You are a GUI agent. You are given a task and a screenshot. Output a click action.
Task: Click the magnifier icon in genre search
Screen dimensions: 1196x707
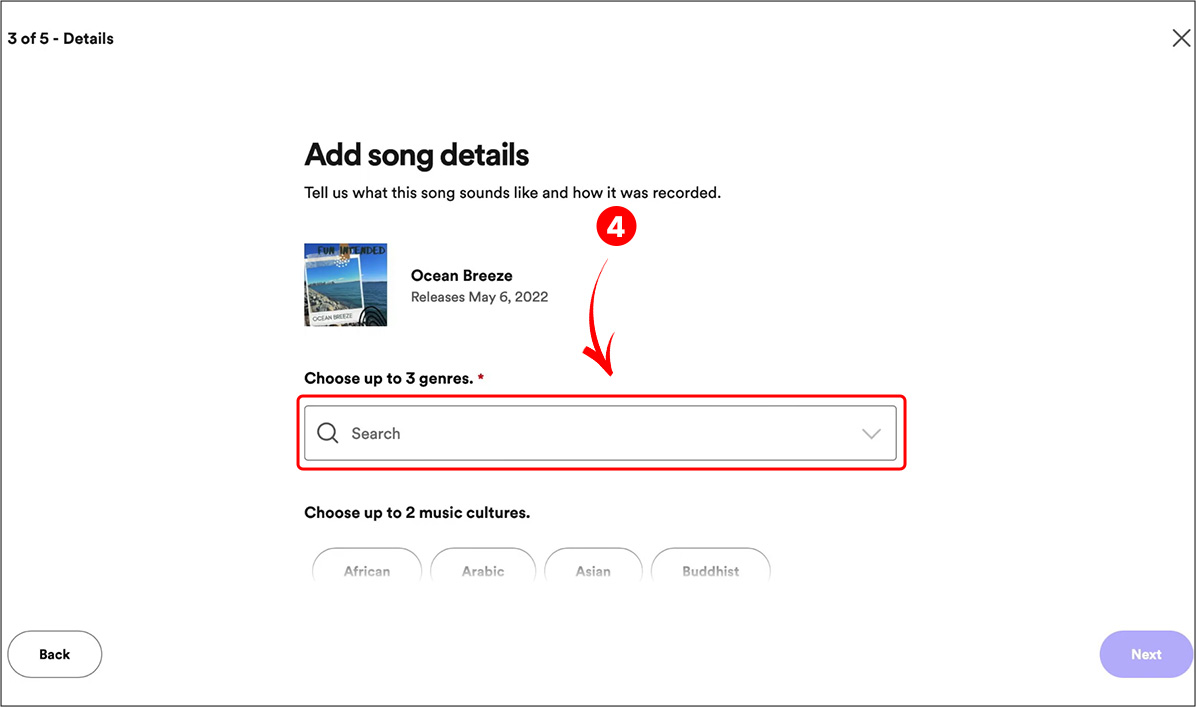pos(328,433)
